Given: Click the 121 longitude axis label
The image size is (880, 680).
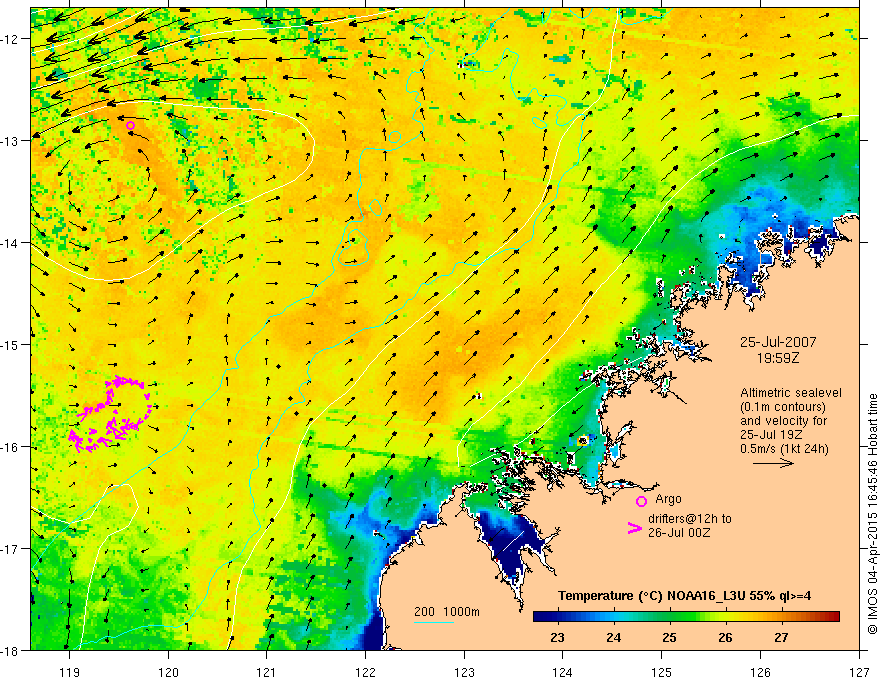Looking at the screenshot, I should click(267, 673).
